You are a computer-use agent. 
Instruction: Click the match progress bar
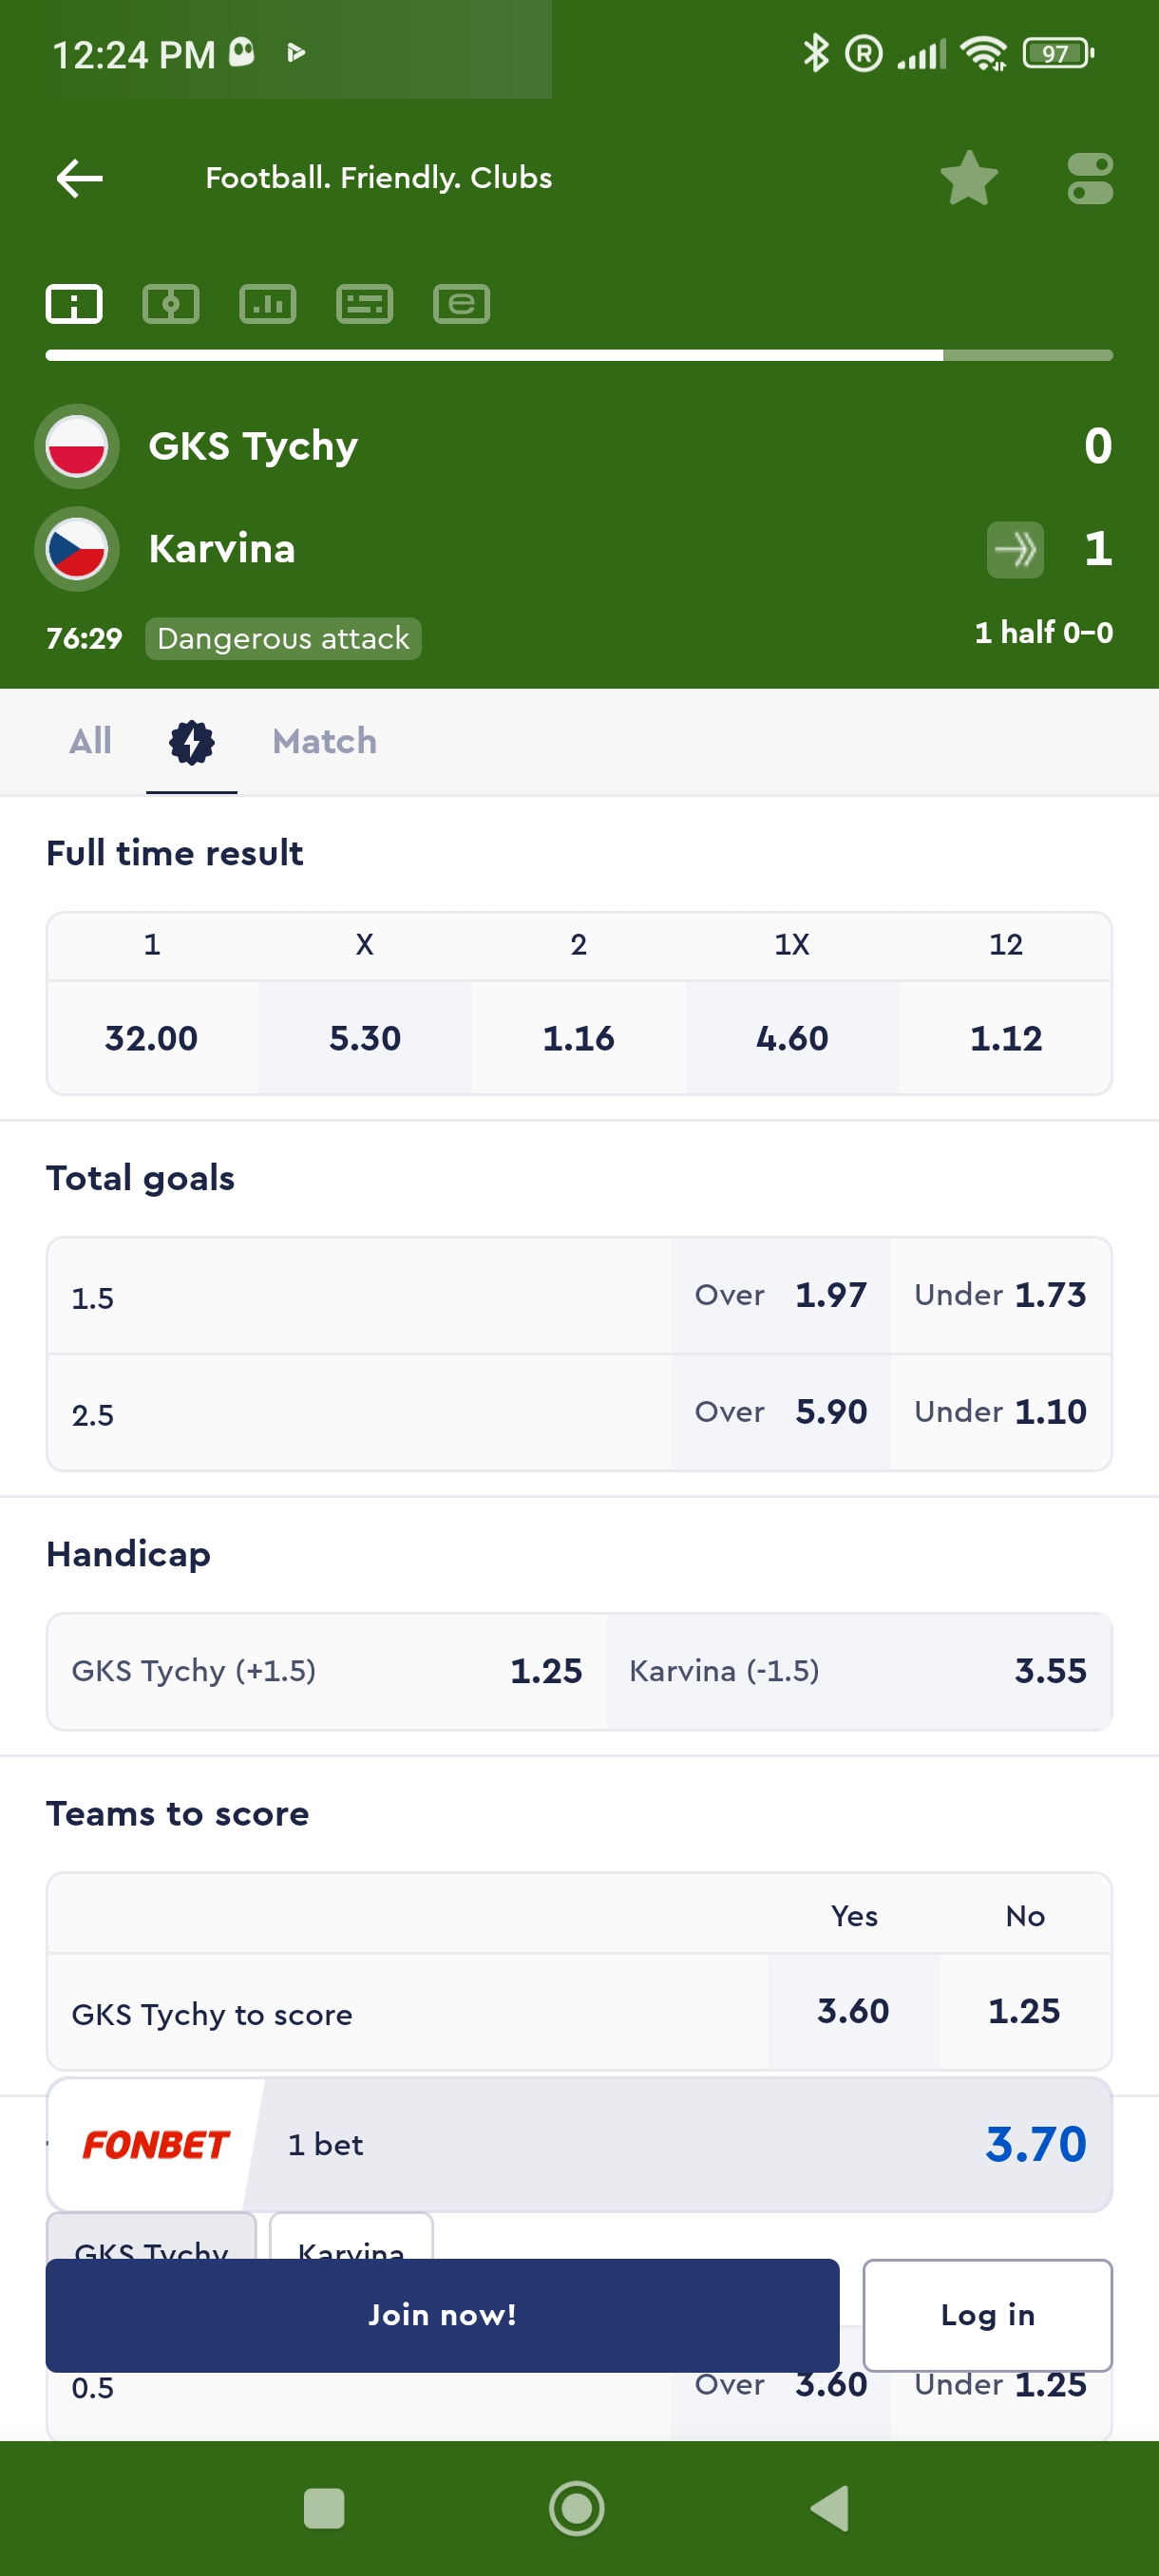pos(579,355)
